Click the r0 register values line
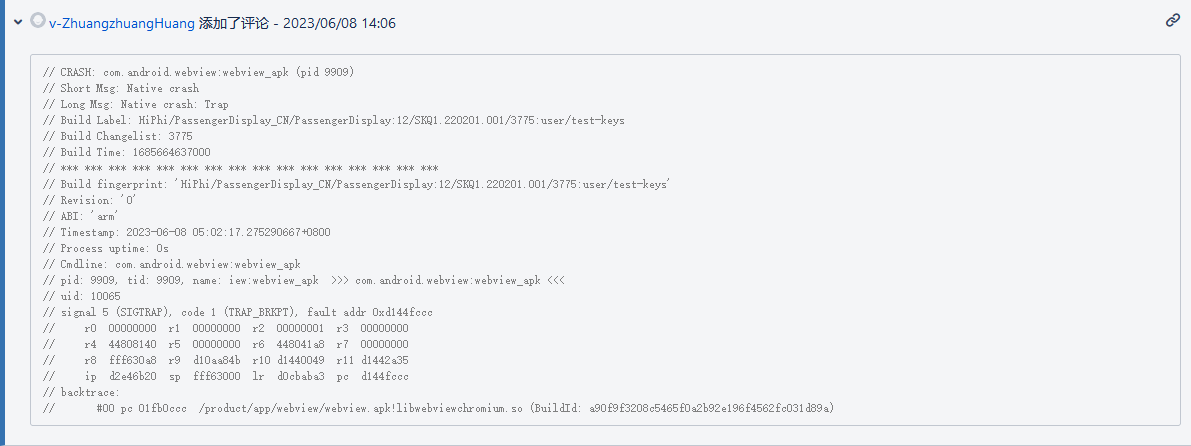1191x446 pixels. [226, 327]
